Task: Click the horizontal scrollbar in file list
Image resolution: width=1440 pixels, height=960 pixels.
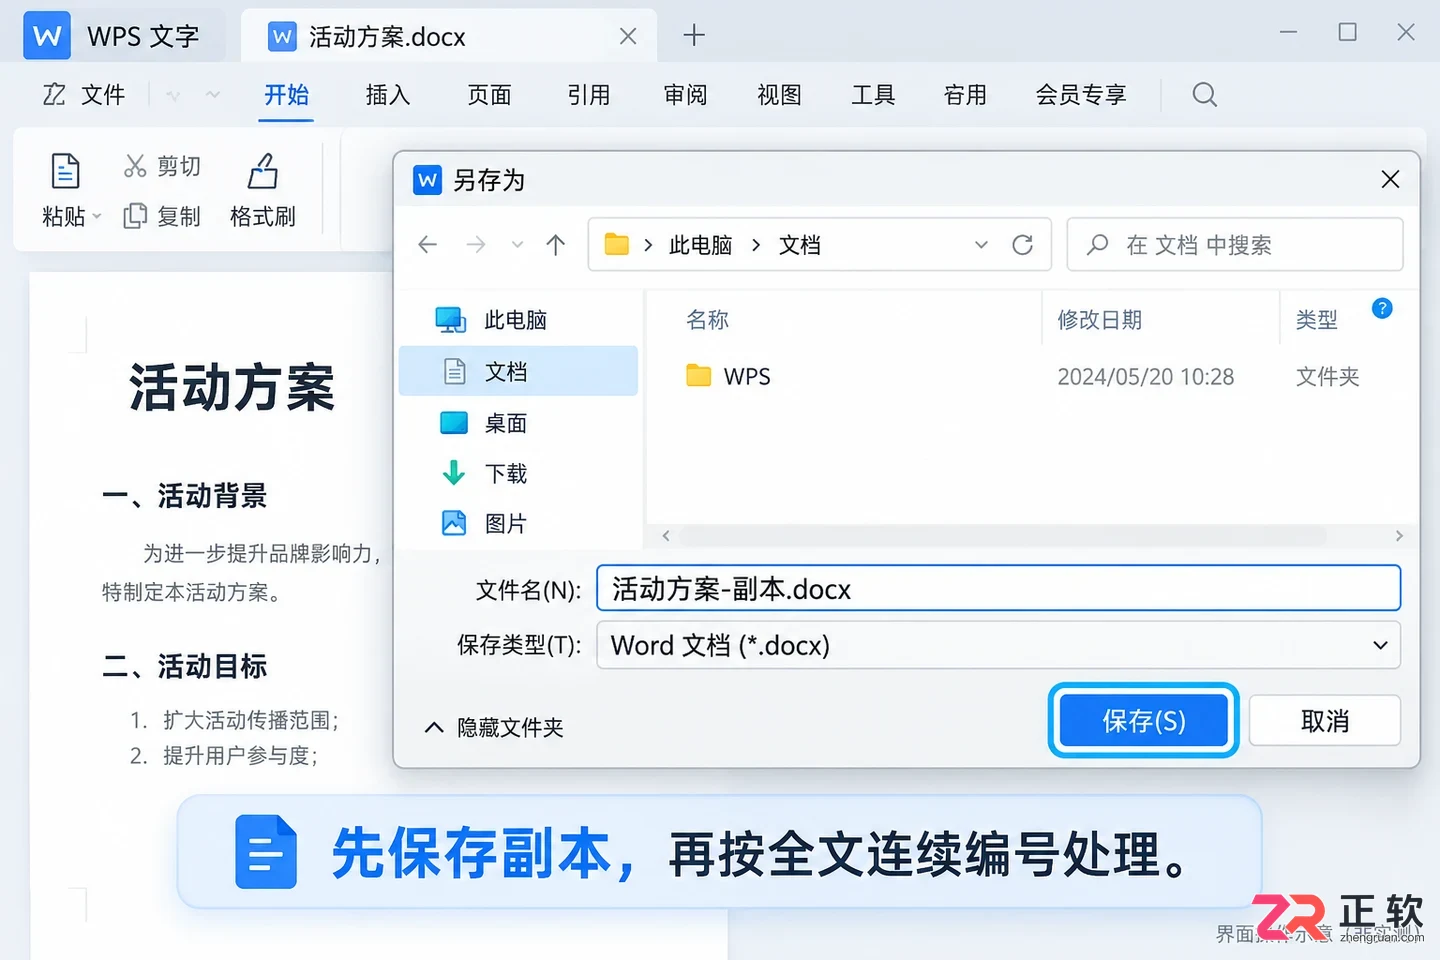Action: [x=1002, y=536]
